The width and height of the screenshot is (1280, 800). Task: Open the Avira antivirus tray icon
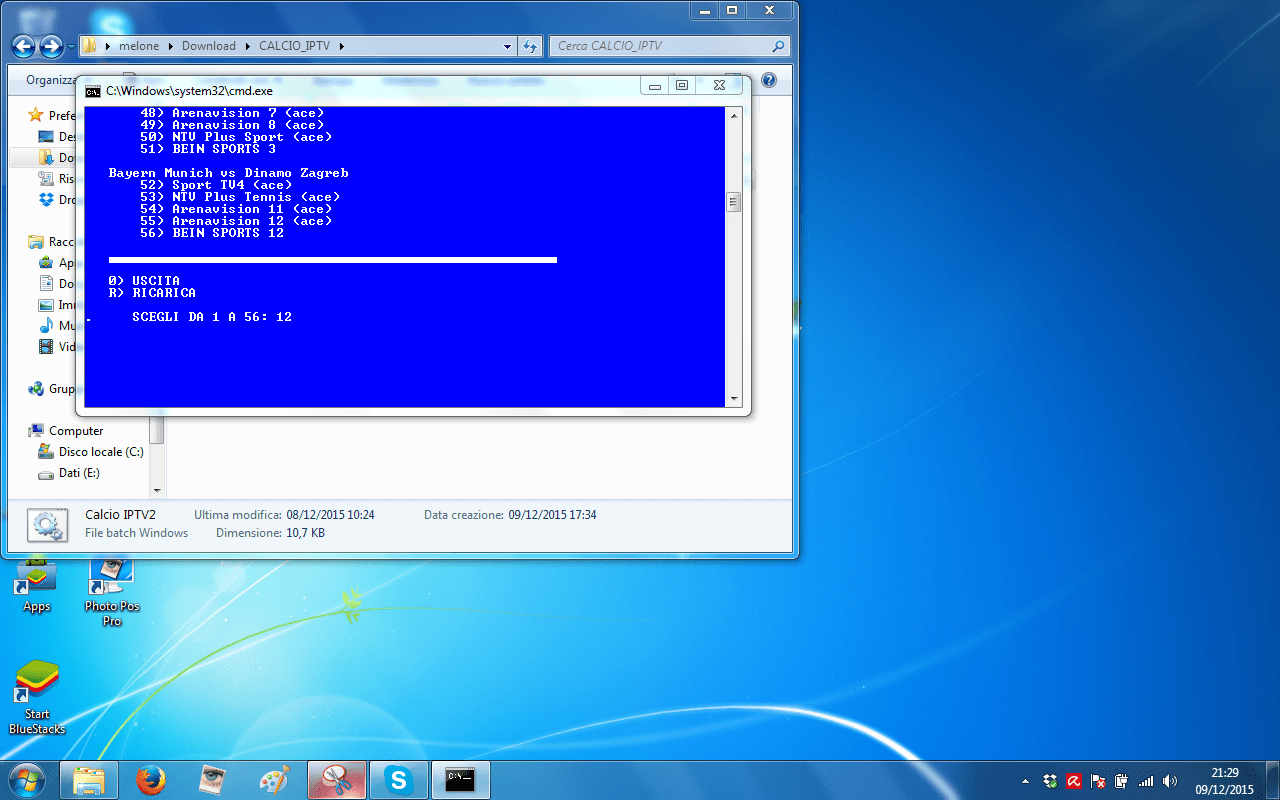click(1074, 781)
